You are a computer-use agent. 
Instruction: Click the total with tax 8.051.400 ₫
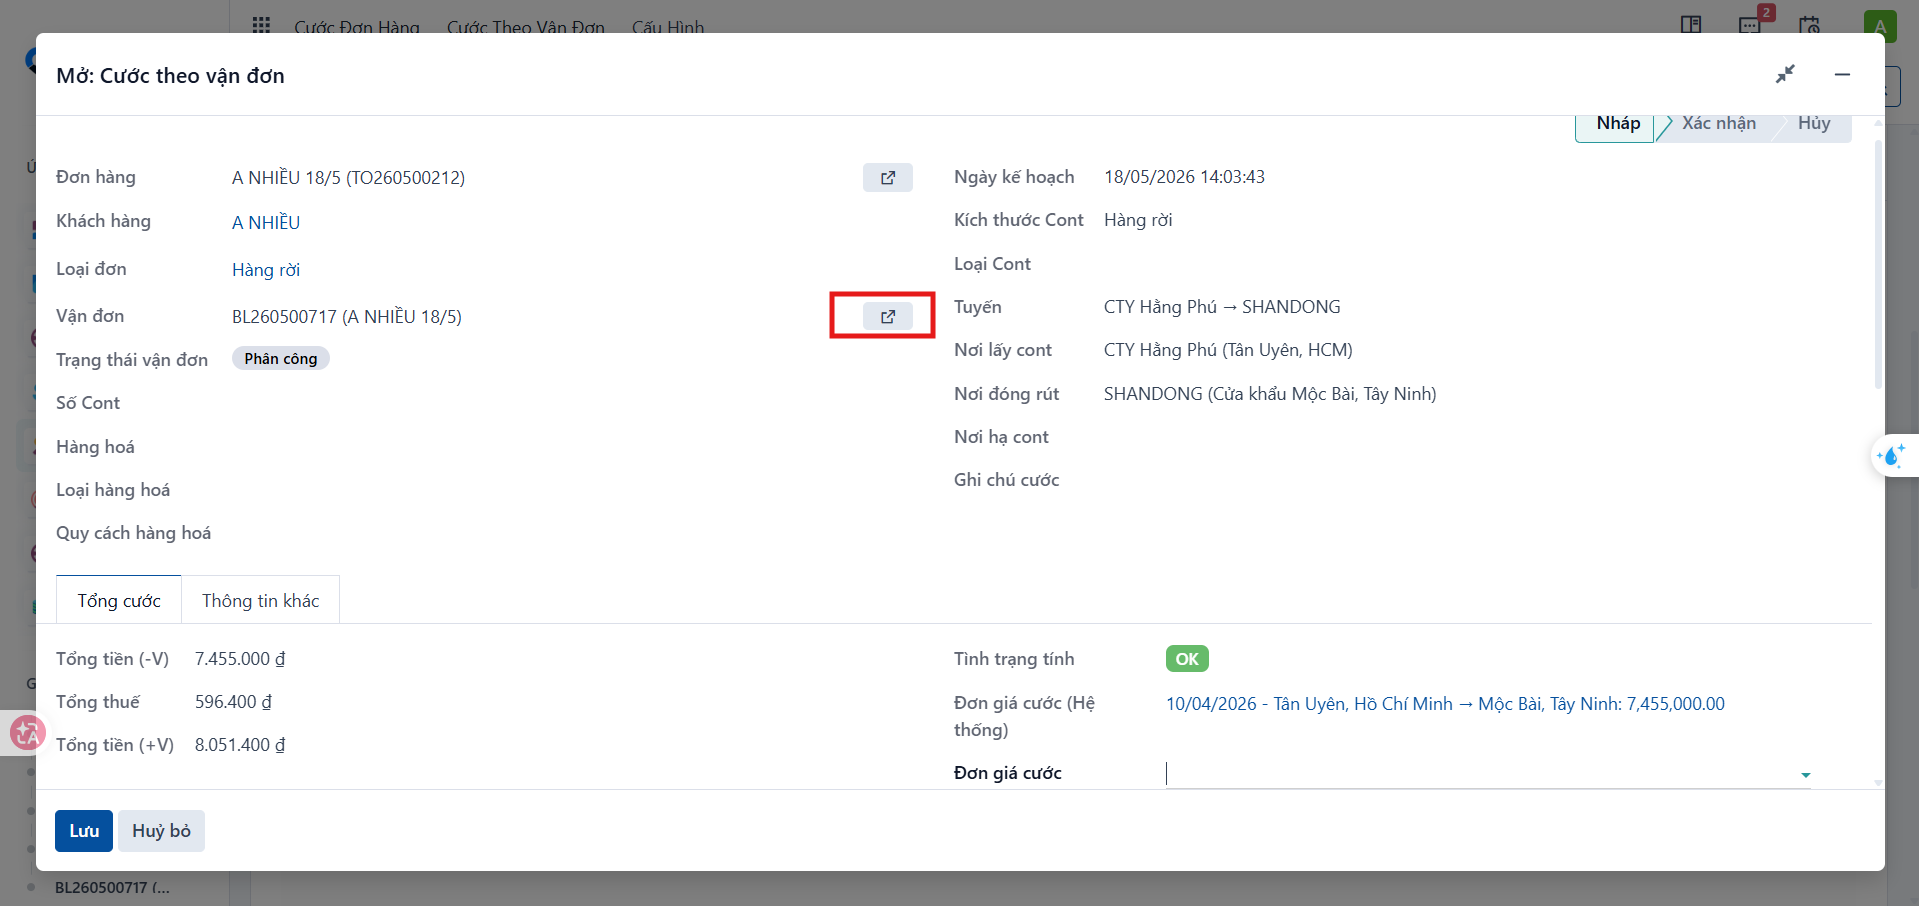pos(240,745)
